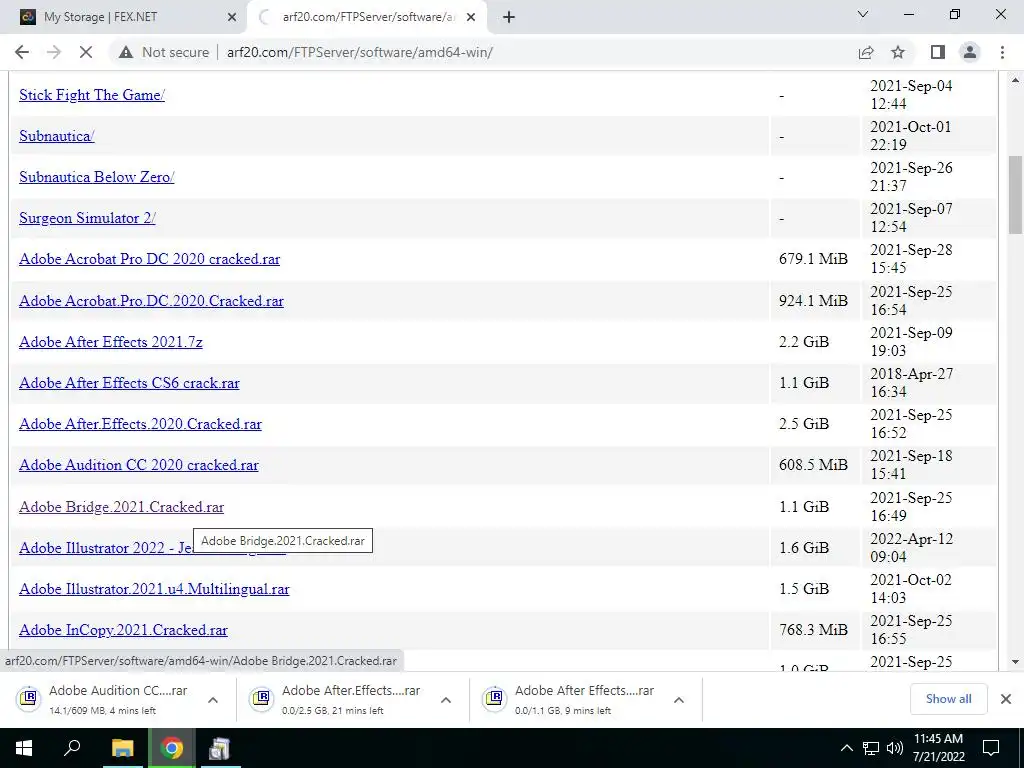Click the WinRAR taskbar icon
The height and width of the screenshot is (768, 1024).
[x=219, y=748]
